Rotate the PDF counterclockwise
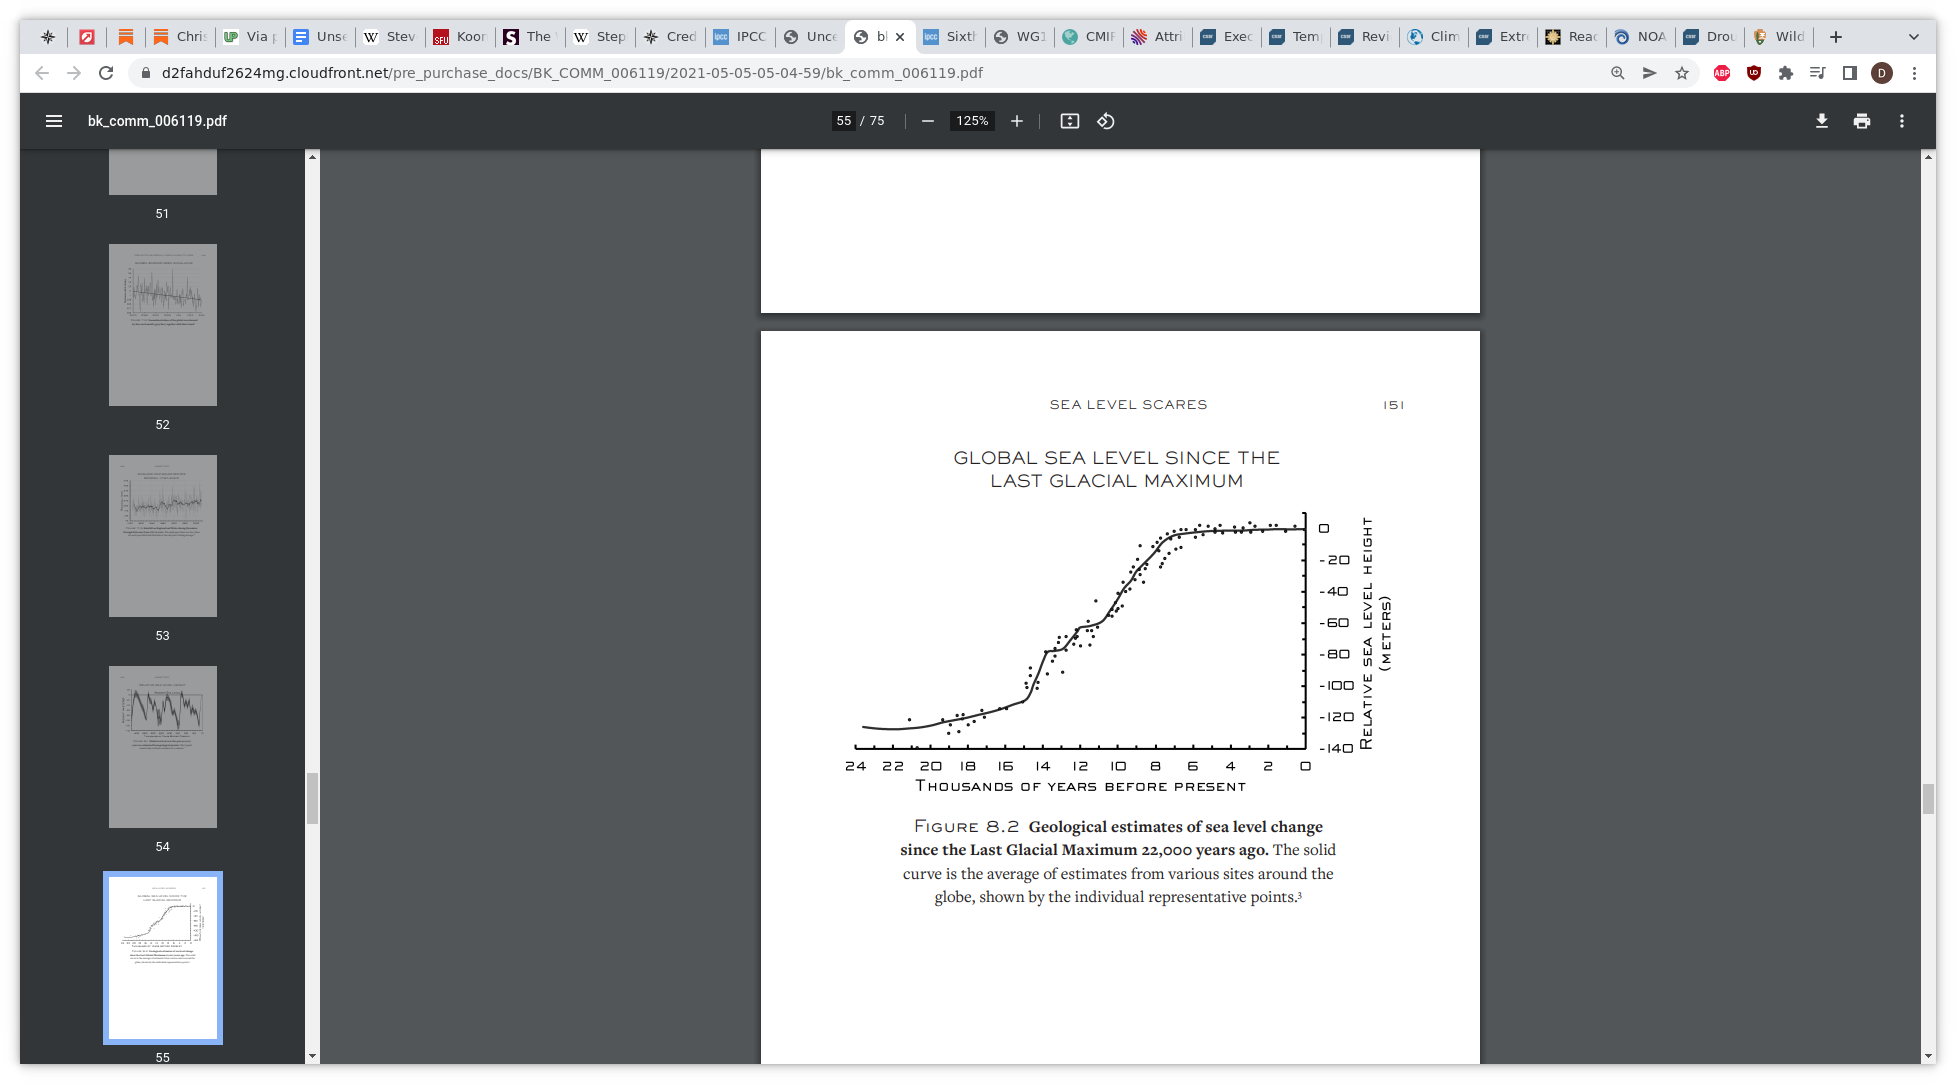1956x1084 pixels. 1106,121
